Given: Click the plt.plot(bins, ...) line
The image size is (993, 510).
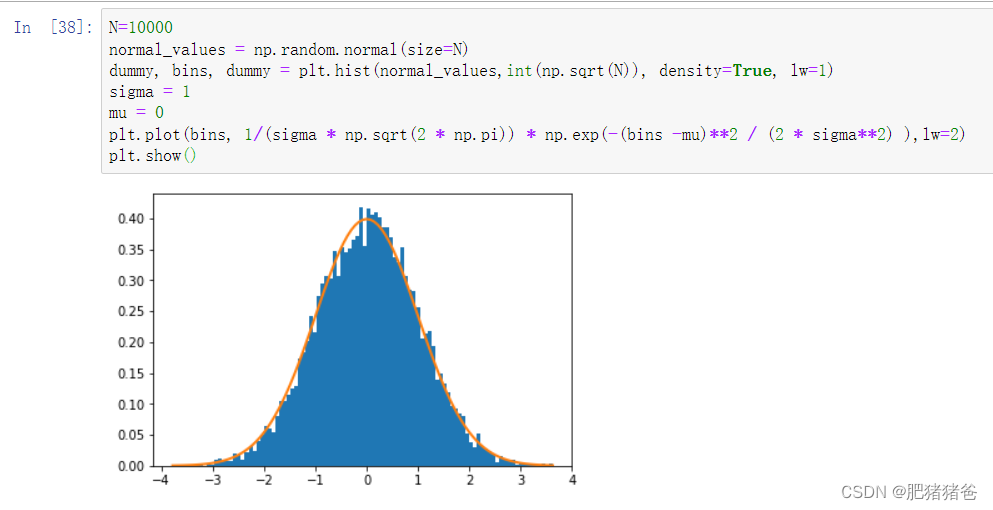Looking at the screenshot, I should pyautogui.click(x=537, y=135).
